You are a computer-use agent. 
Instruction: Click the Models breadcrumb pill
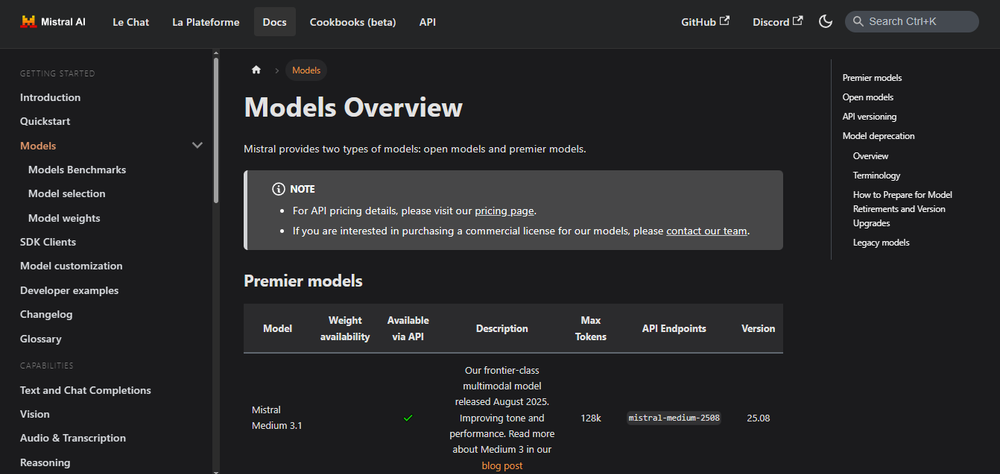(306, 70)
